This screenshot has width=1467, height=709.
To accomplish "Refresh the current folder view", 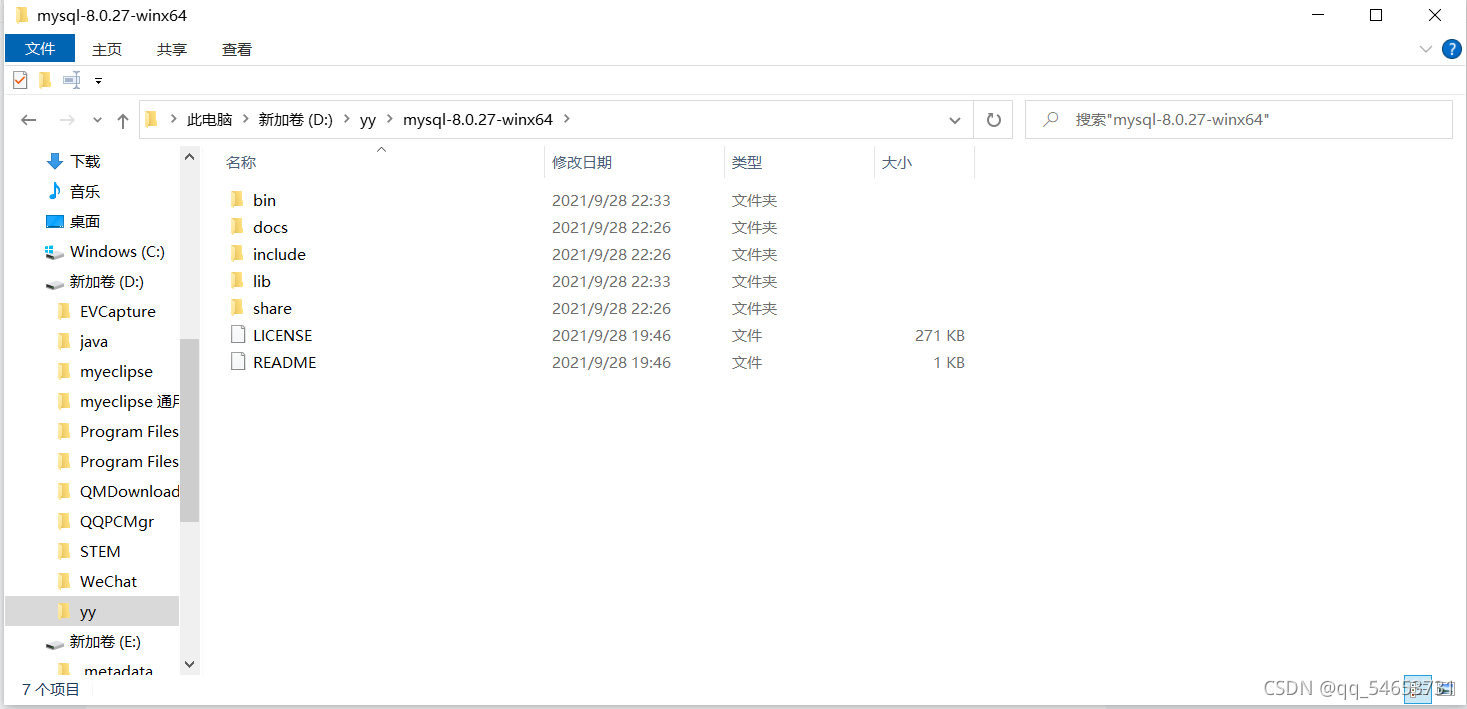I will coord(993,120).
